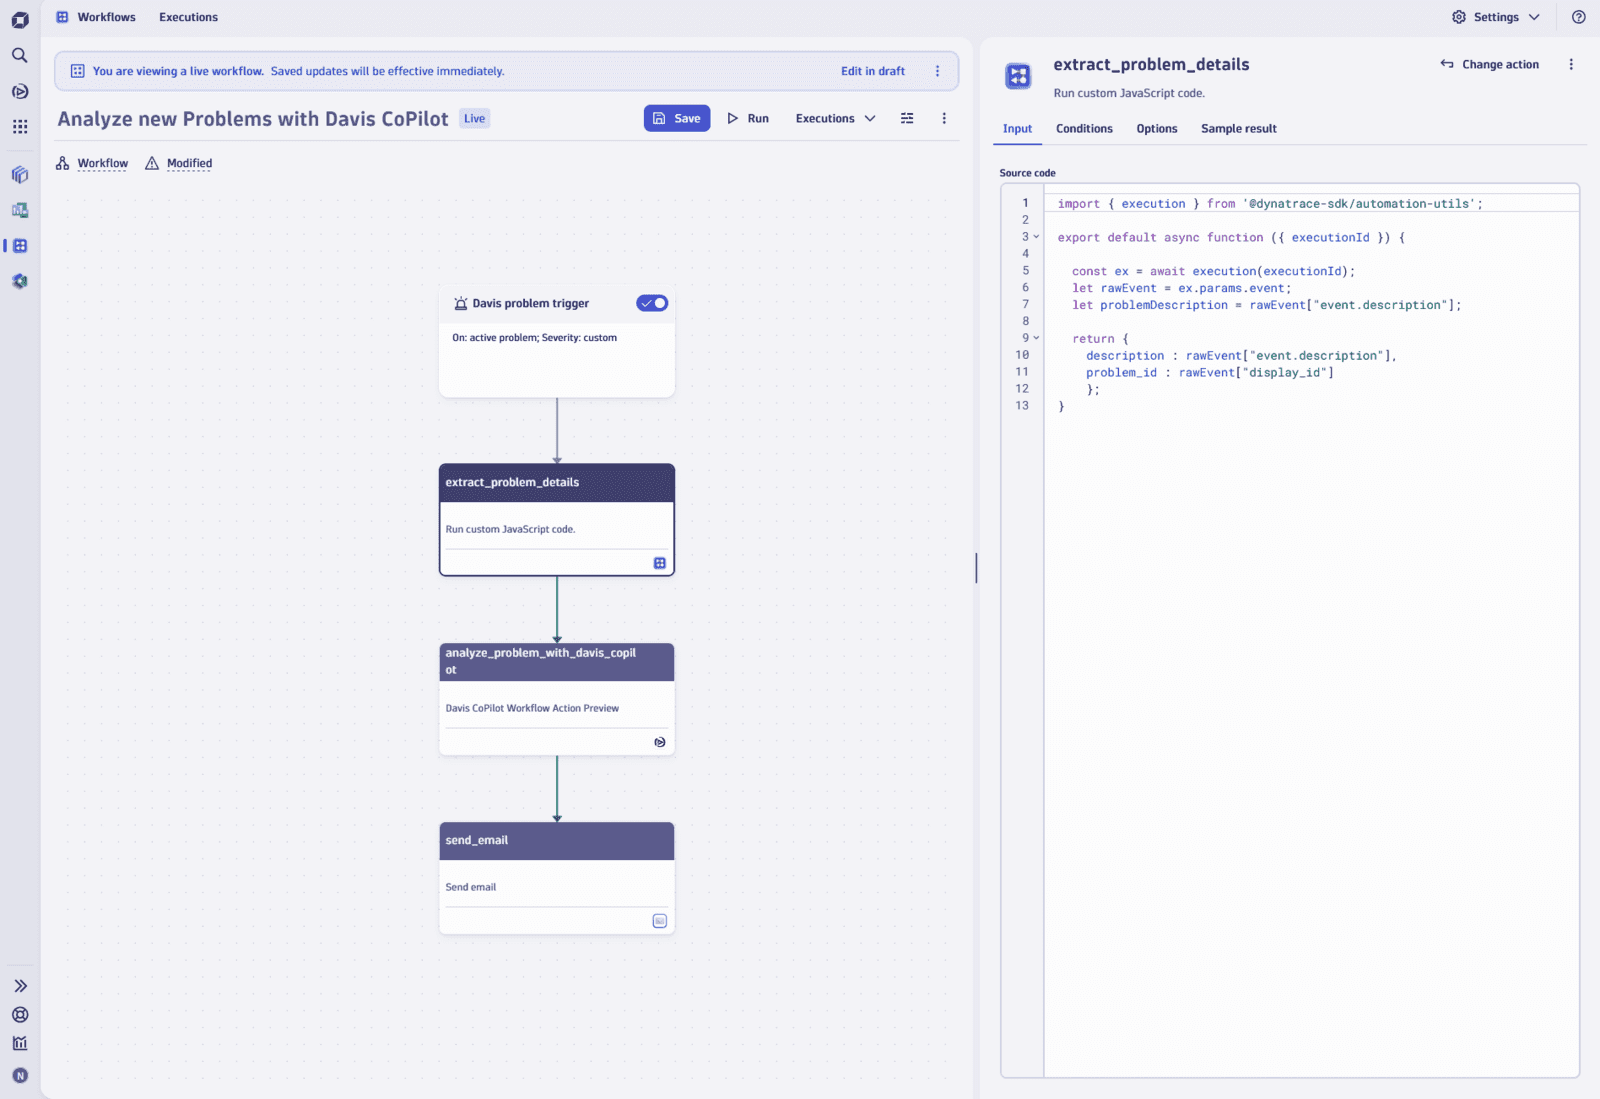
Task: Save the workflow
Action: coord(677,118)
